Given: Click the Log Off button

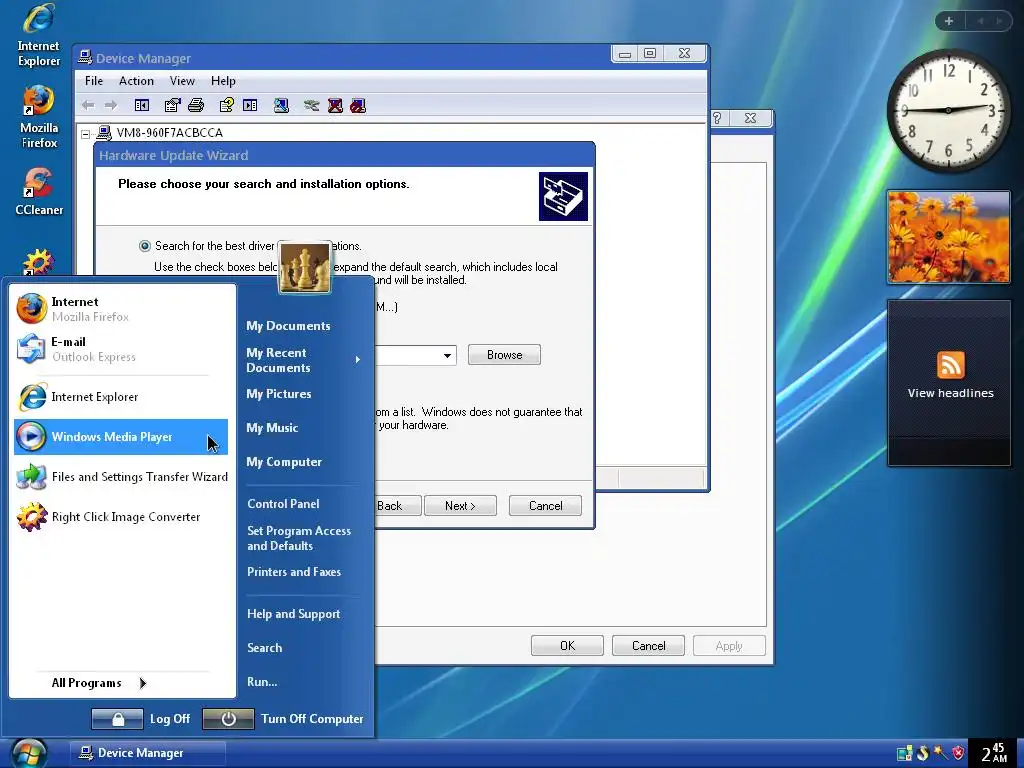Looking at the screenshot, I should click(118, 719).
